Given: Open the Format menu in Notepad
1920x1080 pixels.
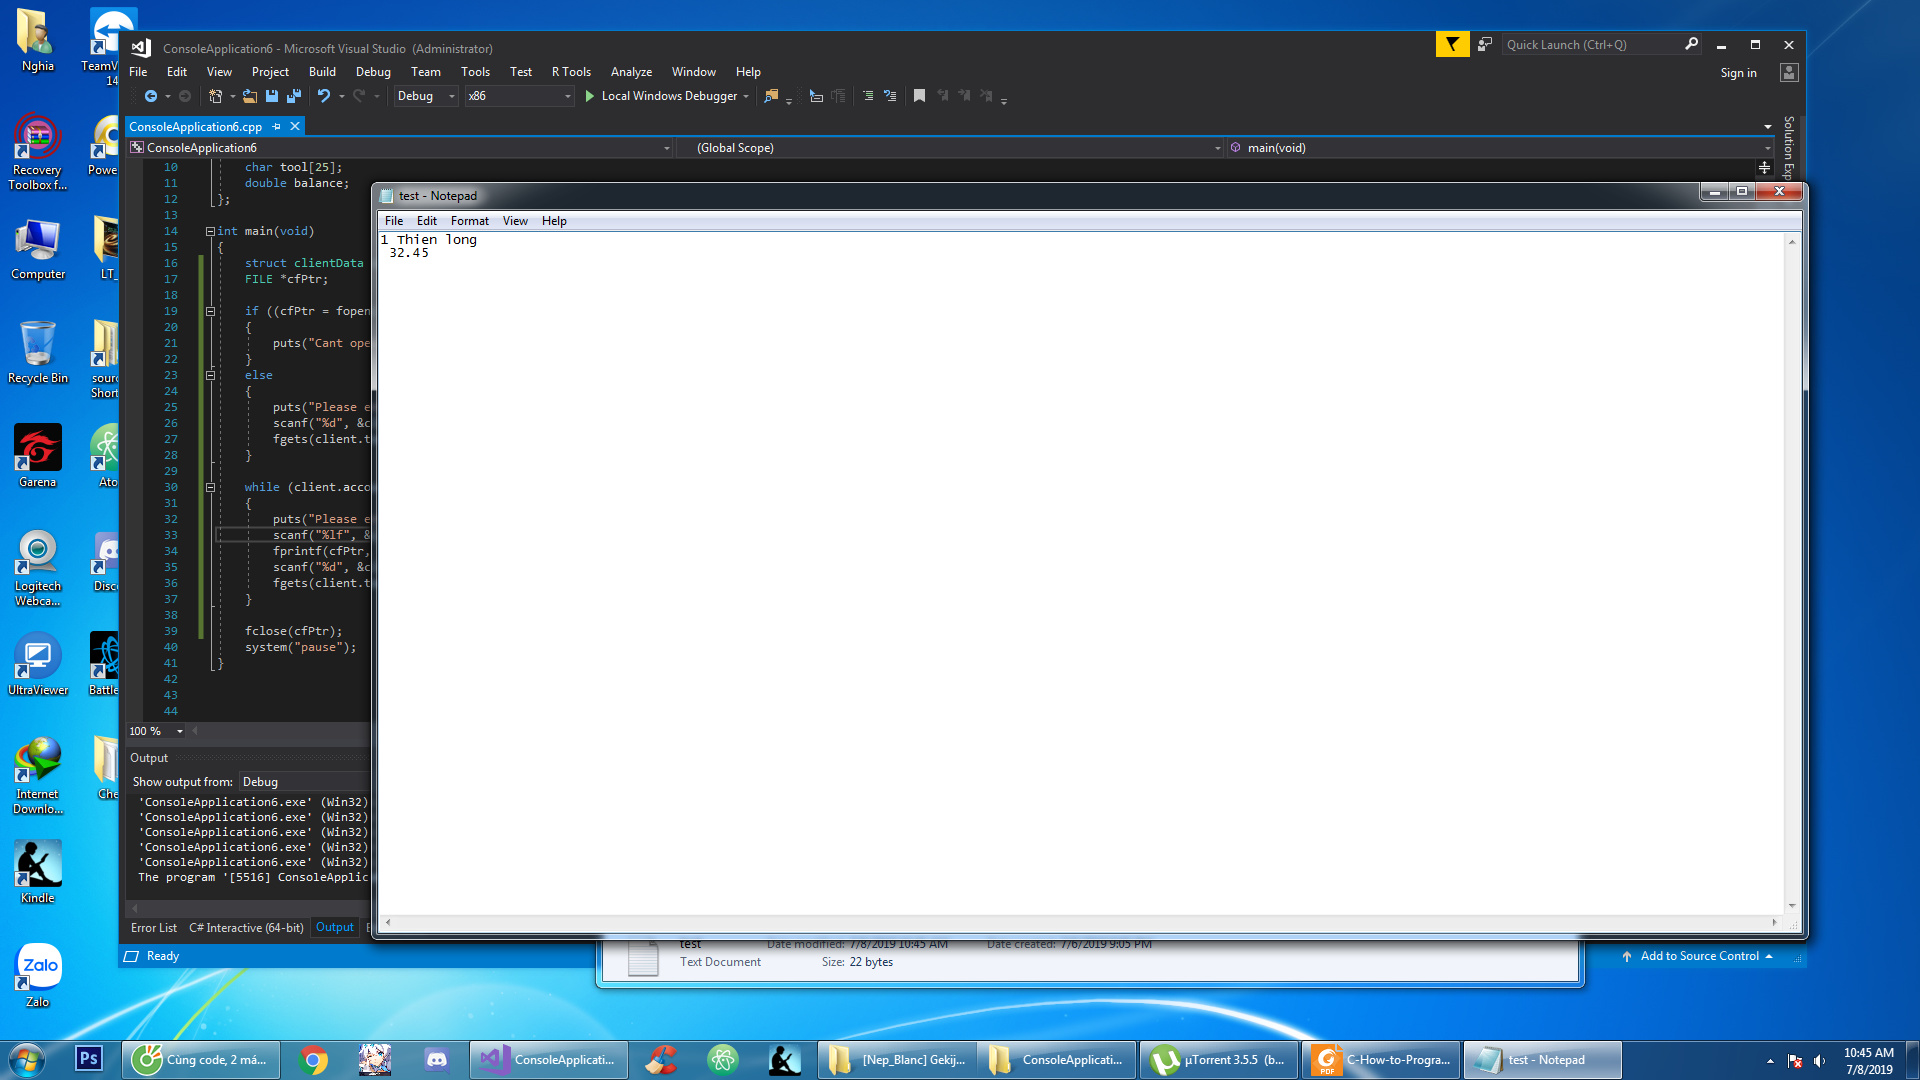Looking at the screenshot, I should click(x=469, y=221).
